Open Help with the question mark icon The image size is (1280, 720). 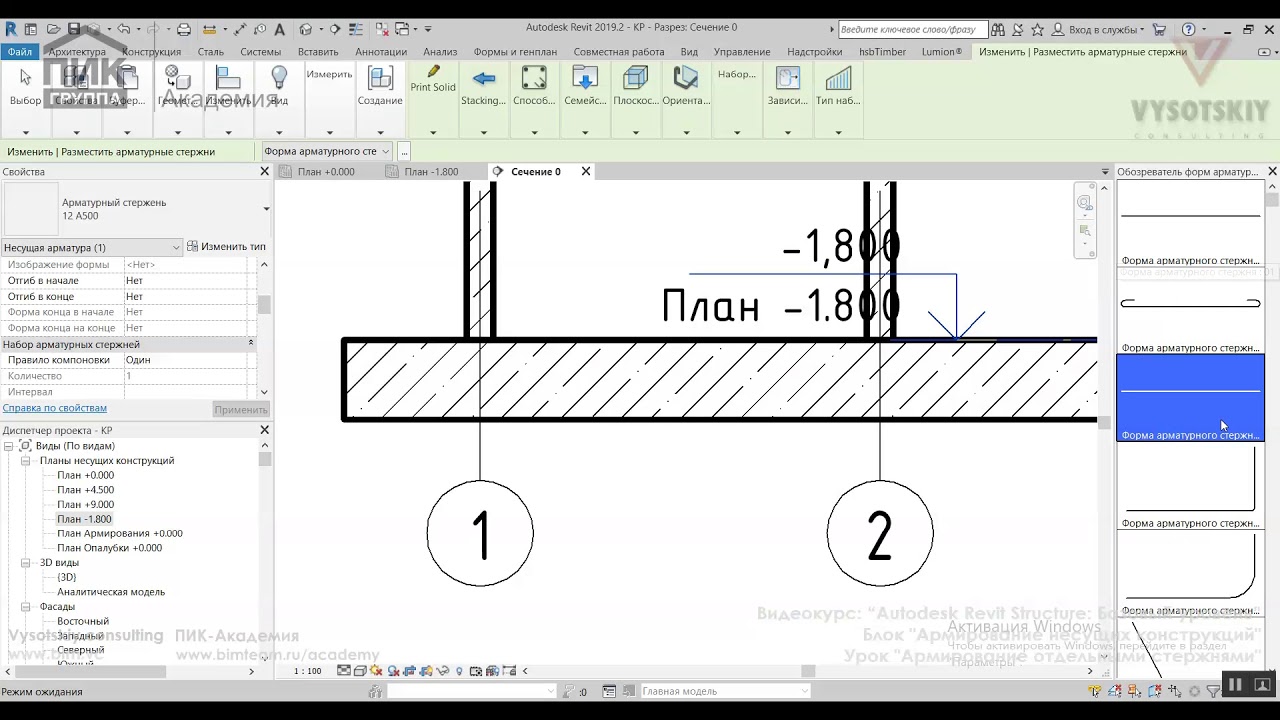pyautogui.click(x=1188, y=30)
